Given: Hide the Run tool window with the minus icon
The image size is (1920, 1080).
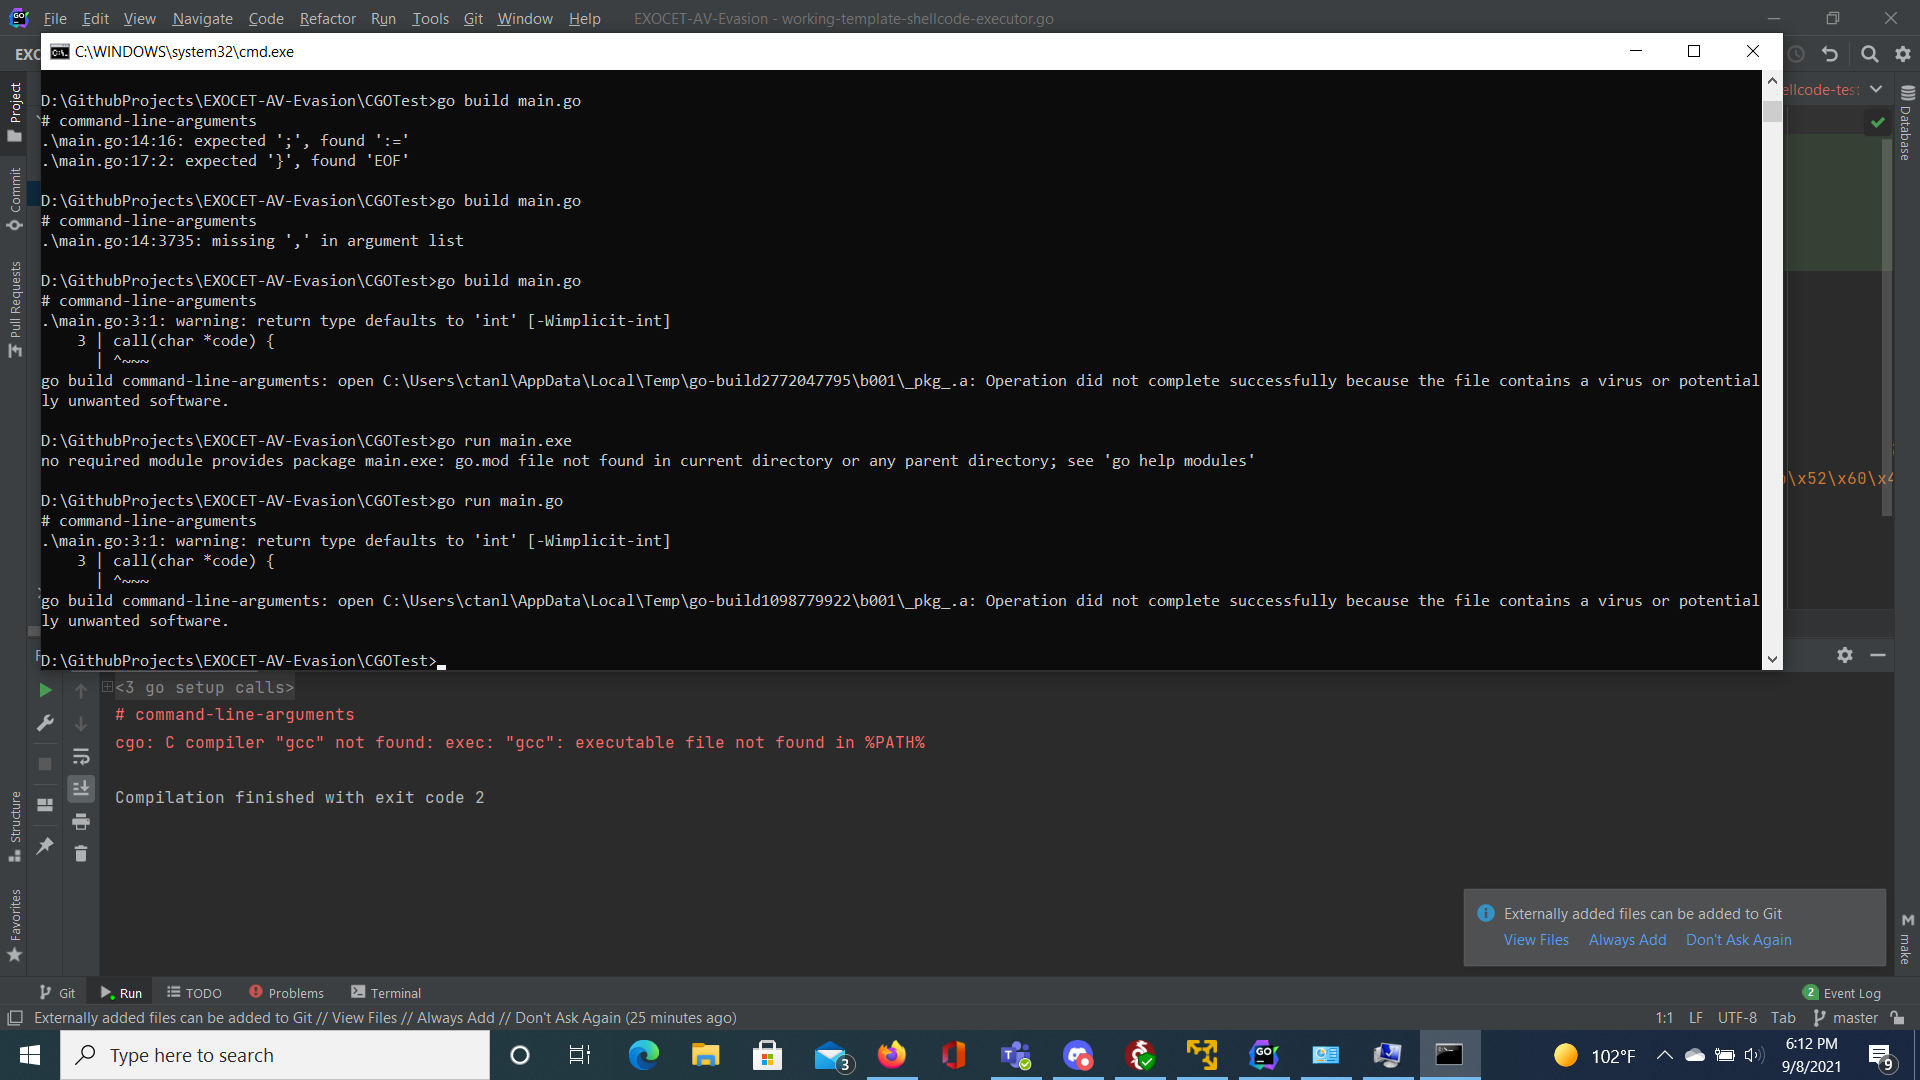Looking at the screenshot, I should [x=1878, y=655].
